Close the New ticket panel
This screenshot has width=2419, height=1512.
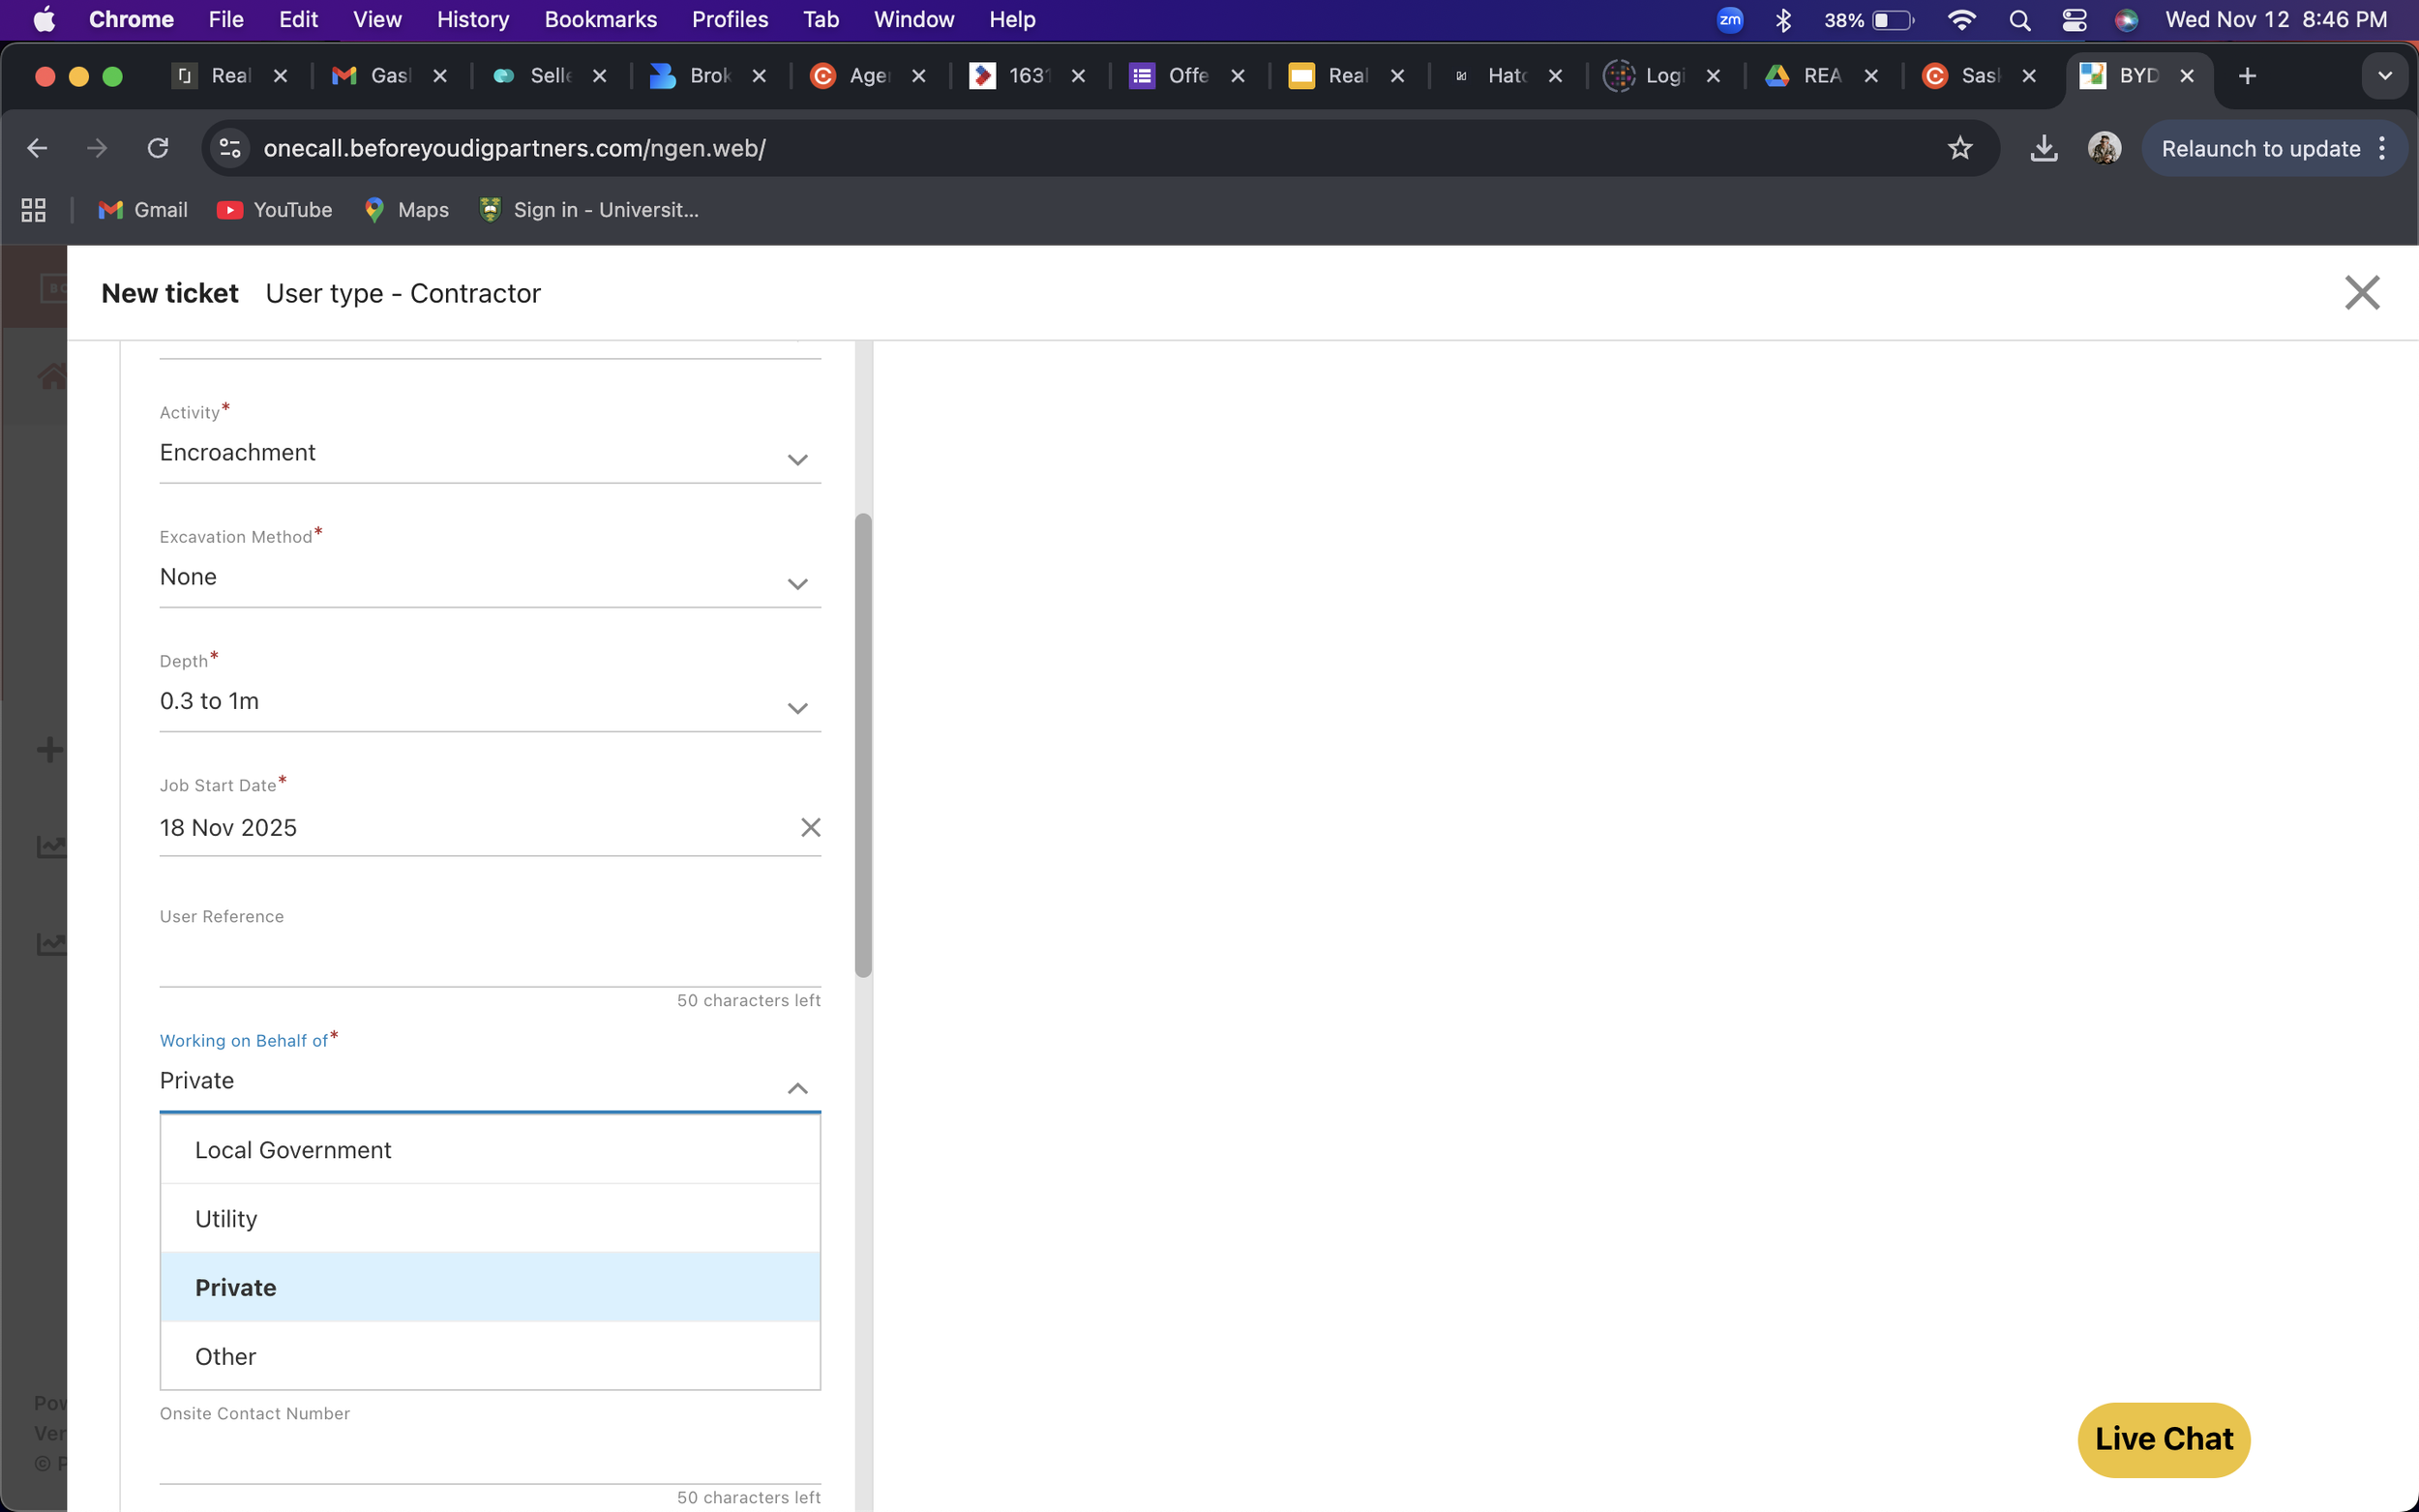tap(2361, 293)
